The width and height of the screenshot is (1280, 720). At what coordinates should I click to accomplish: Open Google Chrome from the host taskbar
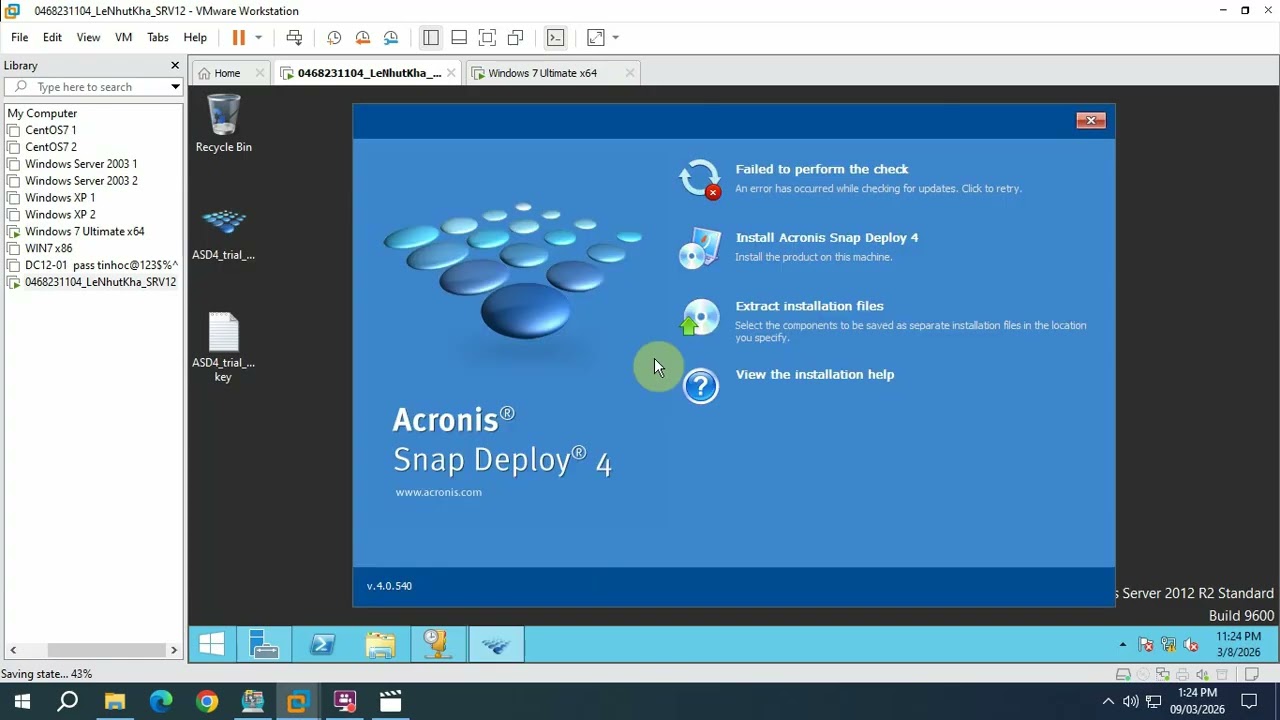click(x=207, y=702)
